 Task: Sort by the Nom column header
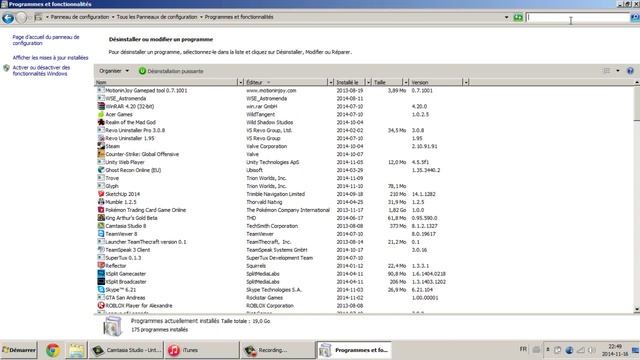coord(166,82)
